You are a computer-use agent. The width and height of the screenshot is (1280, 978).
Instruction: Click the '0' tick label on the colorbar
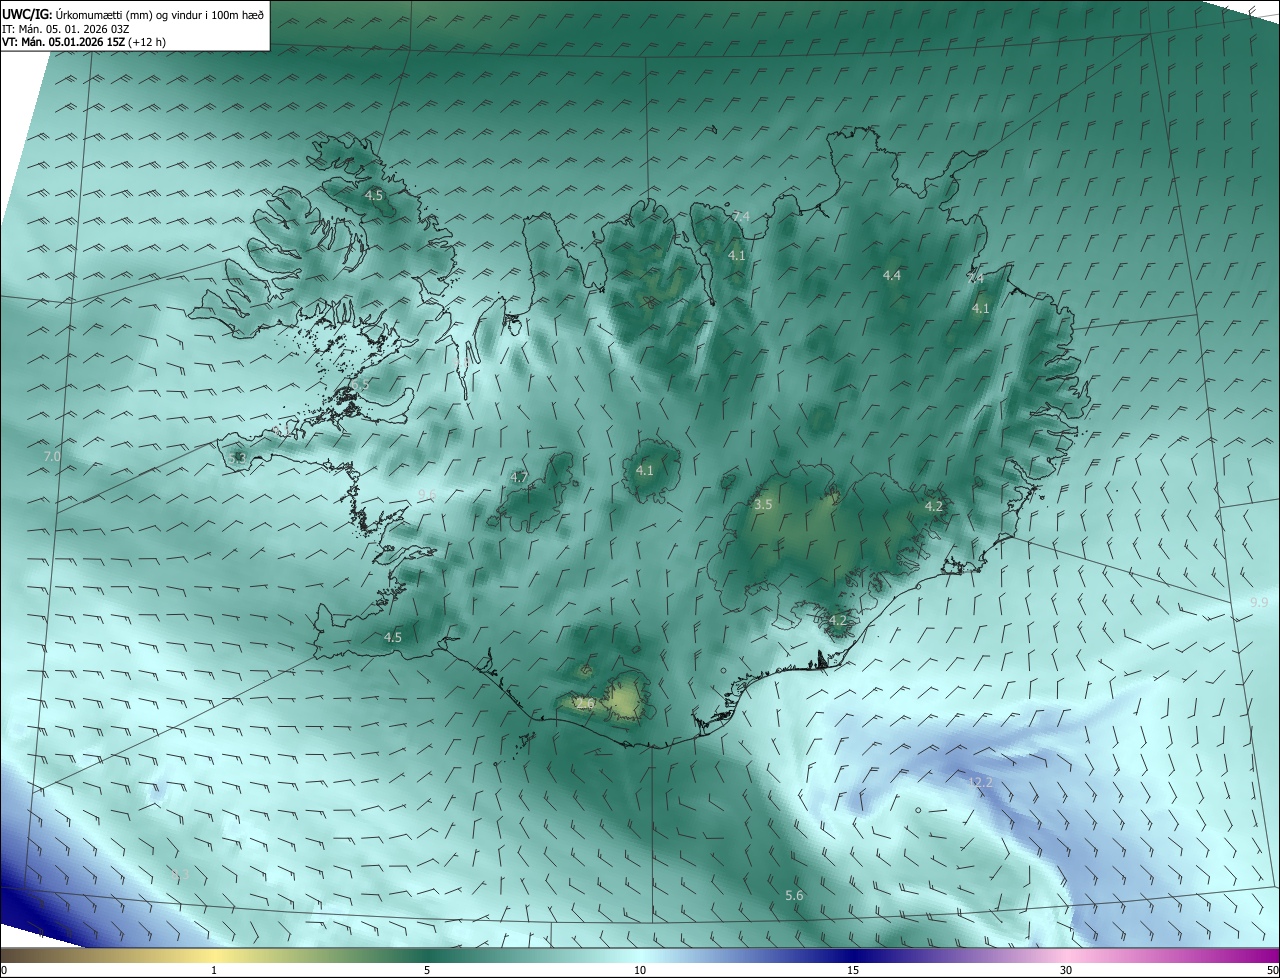pyautogui.click(x=4, y=970)
